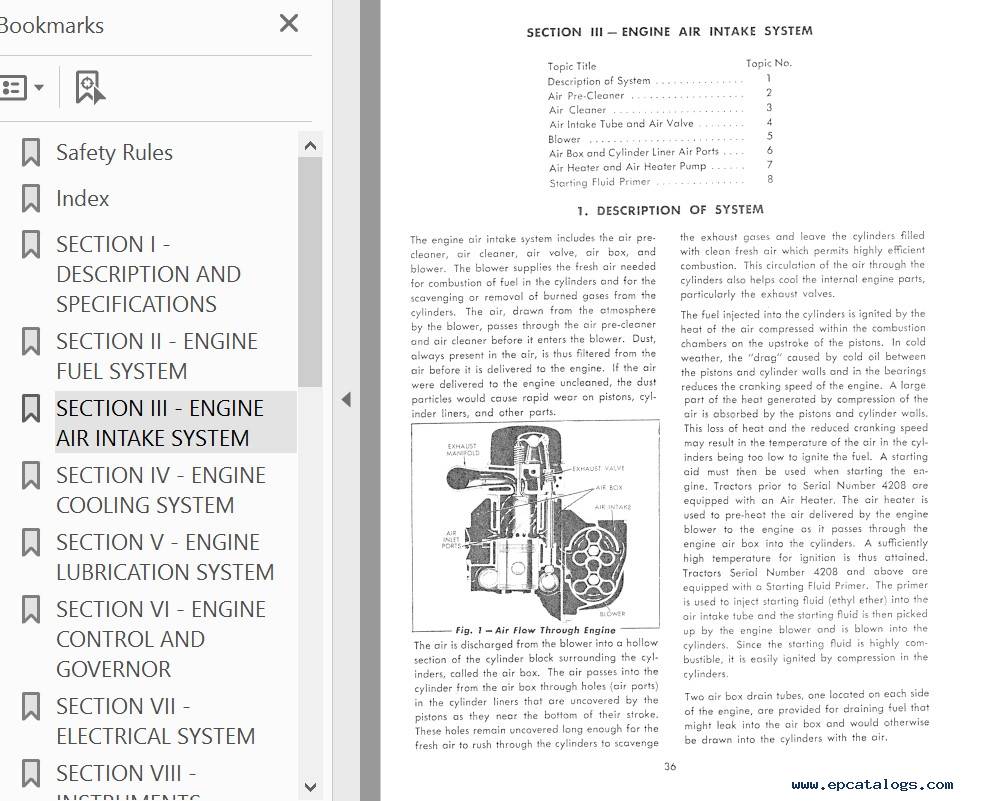Click the 'EXHAUST VALVE' label in the diagram
The image size is (1004, 801).
598,468
